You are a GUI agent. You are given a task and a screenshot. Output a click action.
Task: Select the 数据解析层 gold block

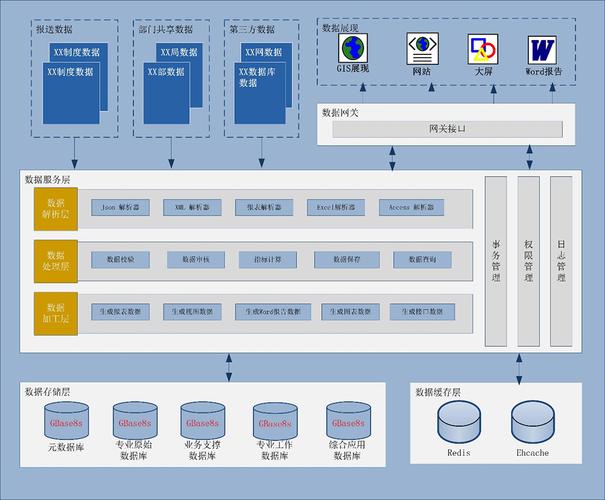point(56,209)
